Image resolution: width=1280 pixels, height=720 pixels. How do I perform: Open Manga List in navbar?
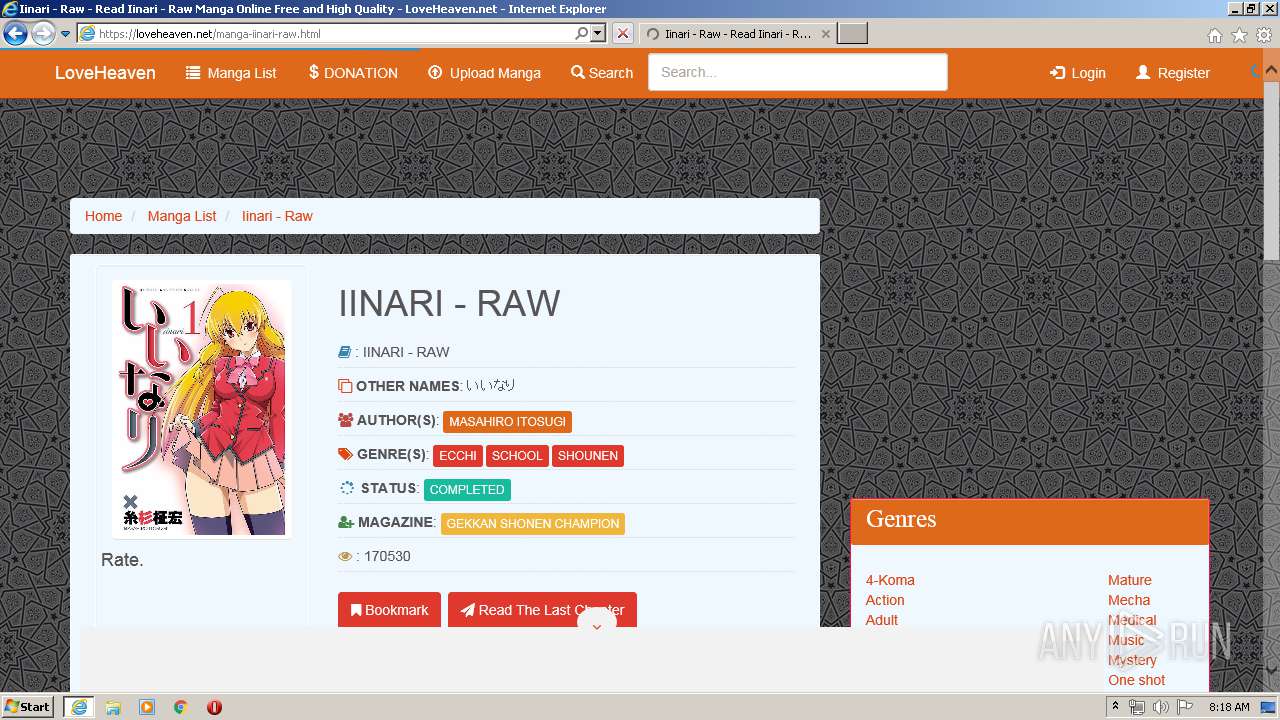(231, 73)
